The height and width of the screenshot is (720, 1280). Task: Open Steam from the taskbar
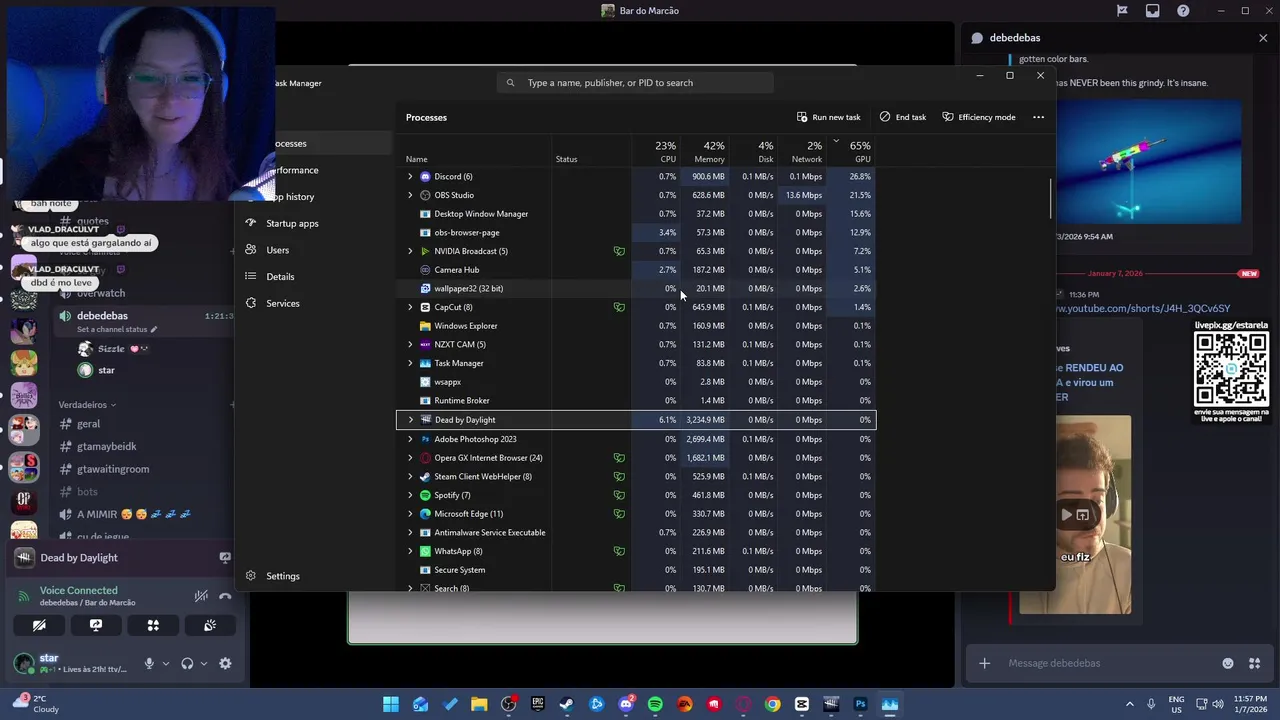567,704
